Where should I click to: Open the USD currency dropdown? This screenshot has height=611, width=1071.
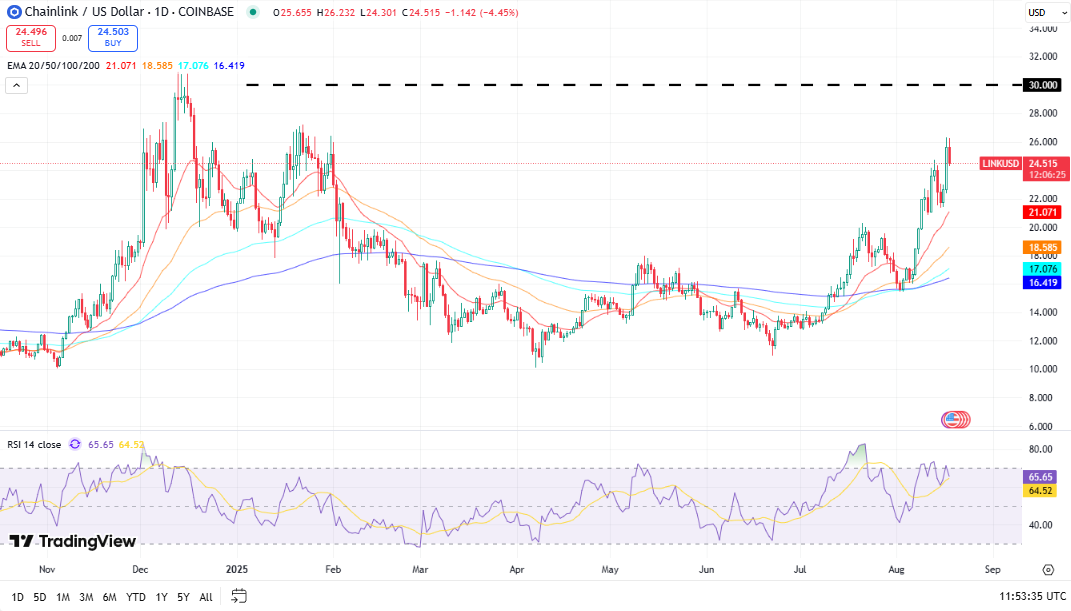1047,12
